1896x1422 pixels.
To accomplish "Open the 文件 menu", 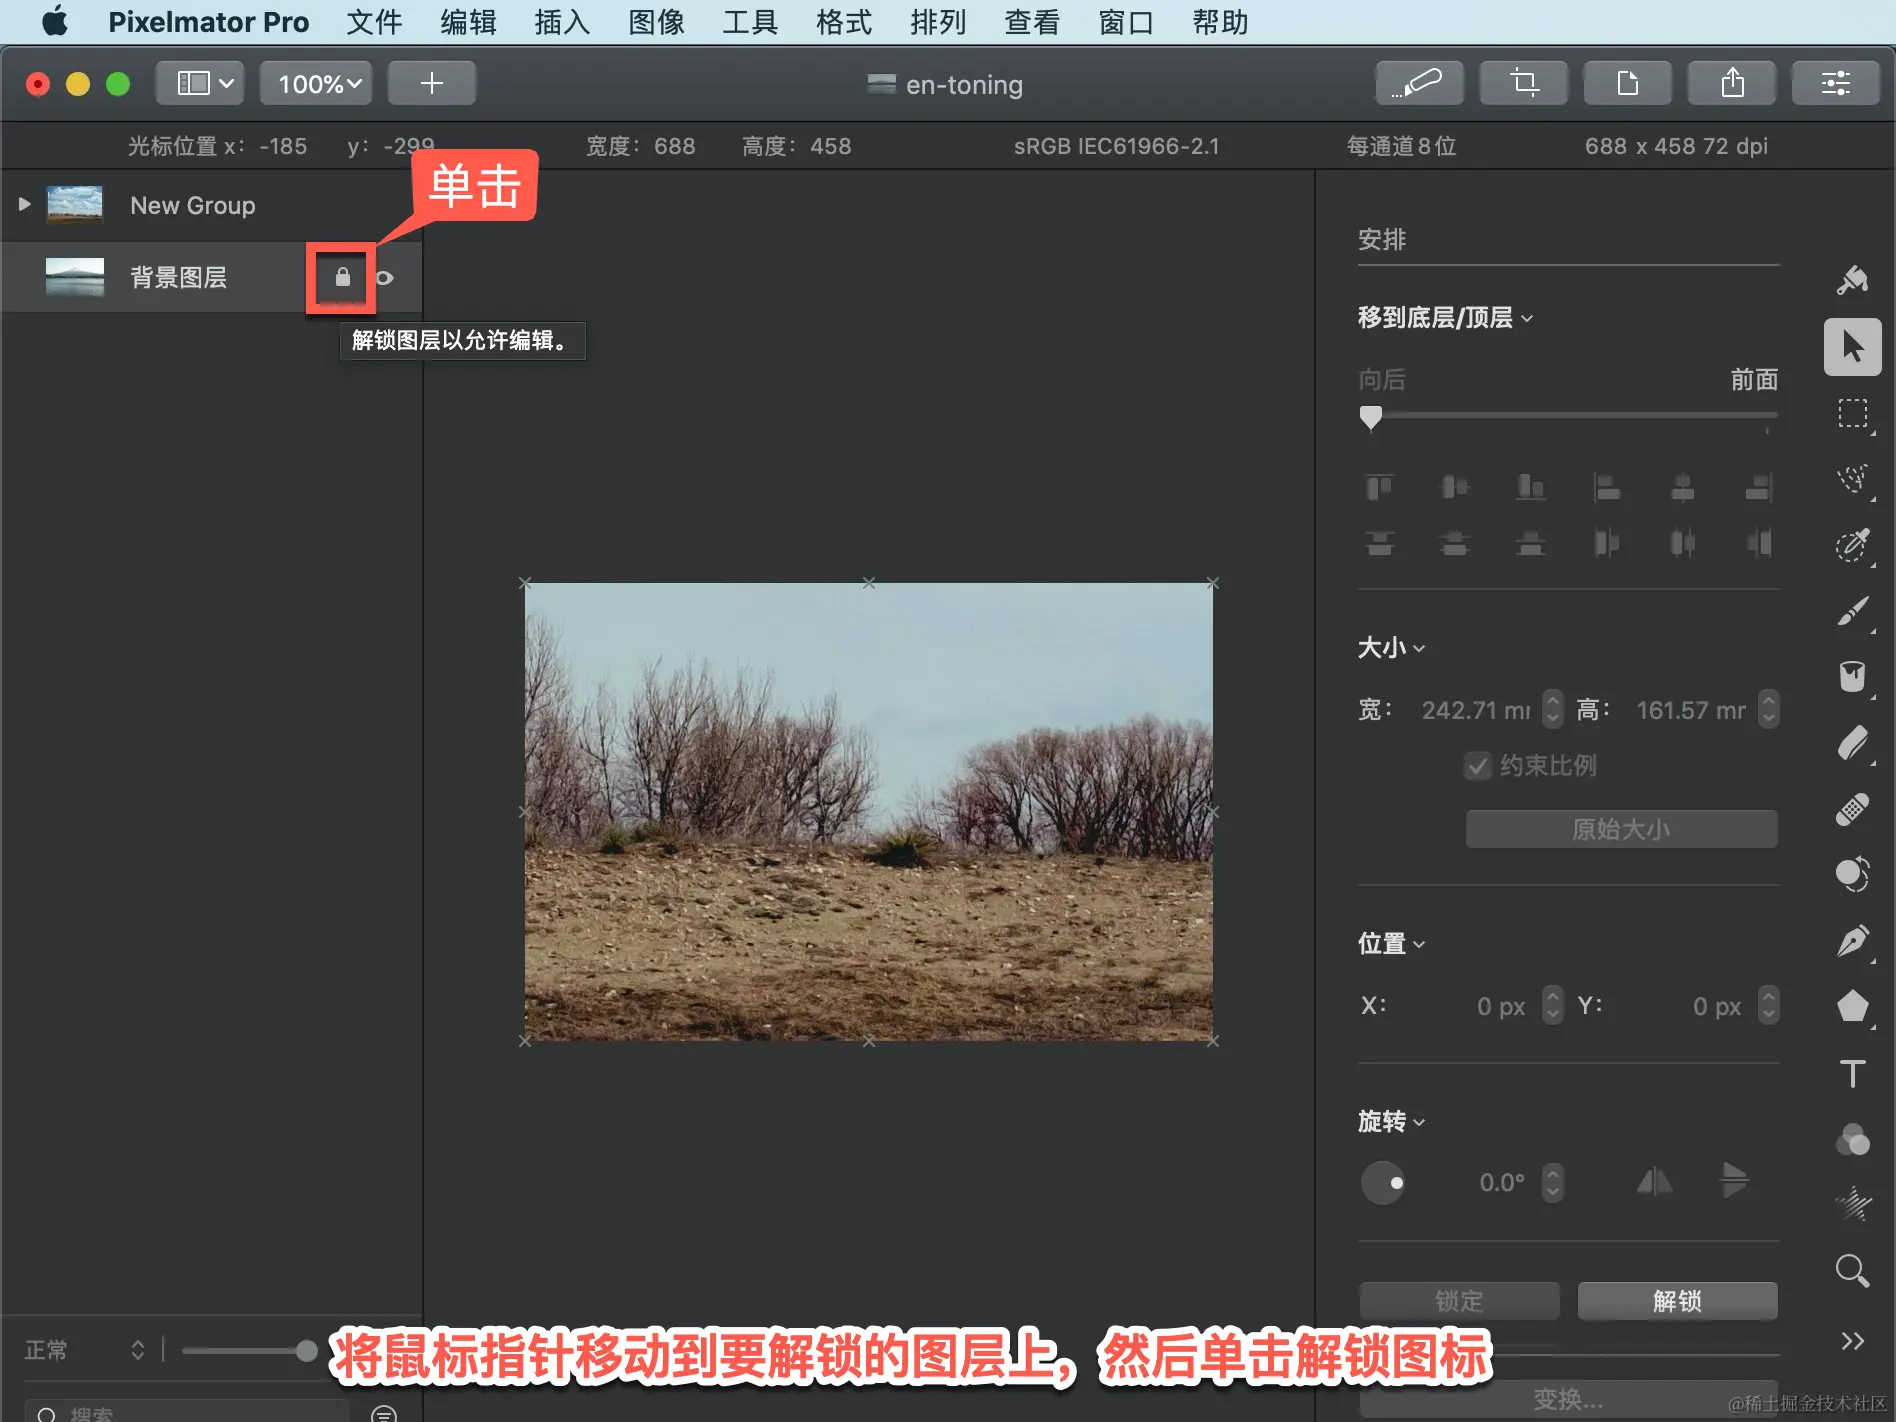I will [x=374, y=22].
